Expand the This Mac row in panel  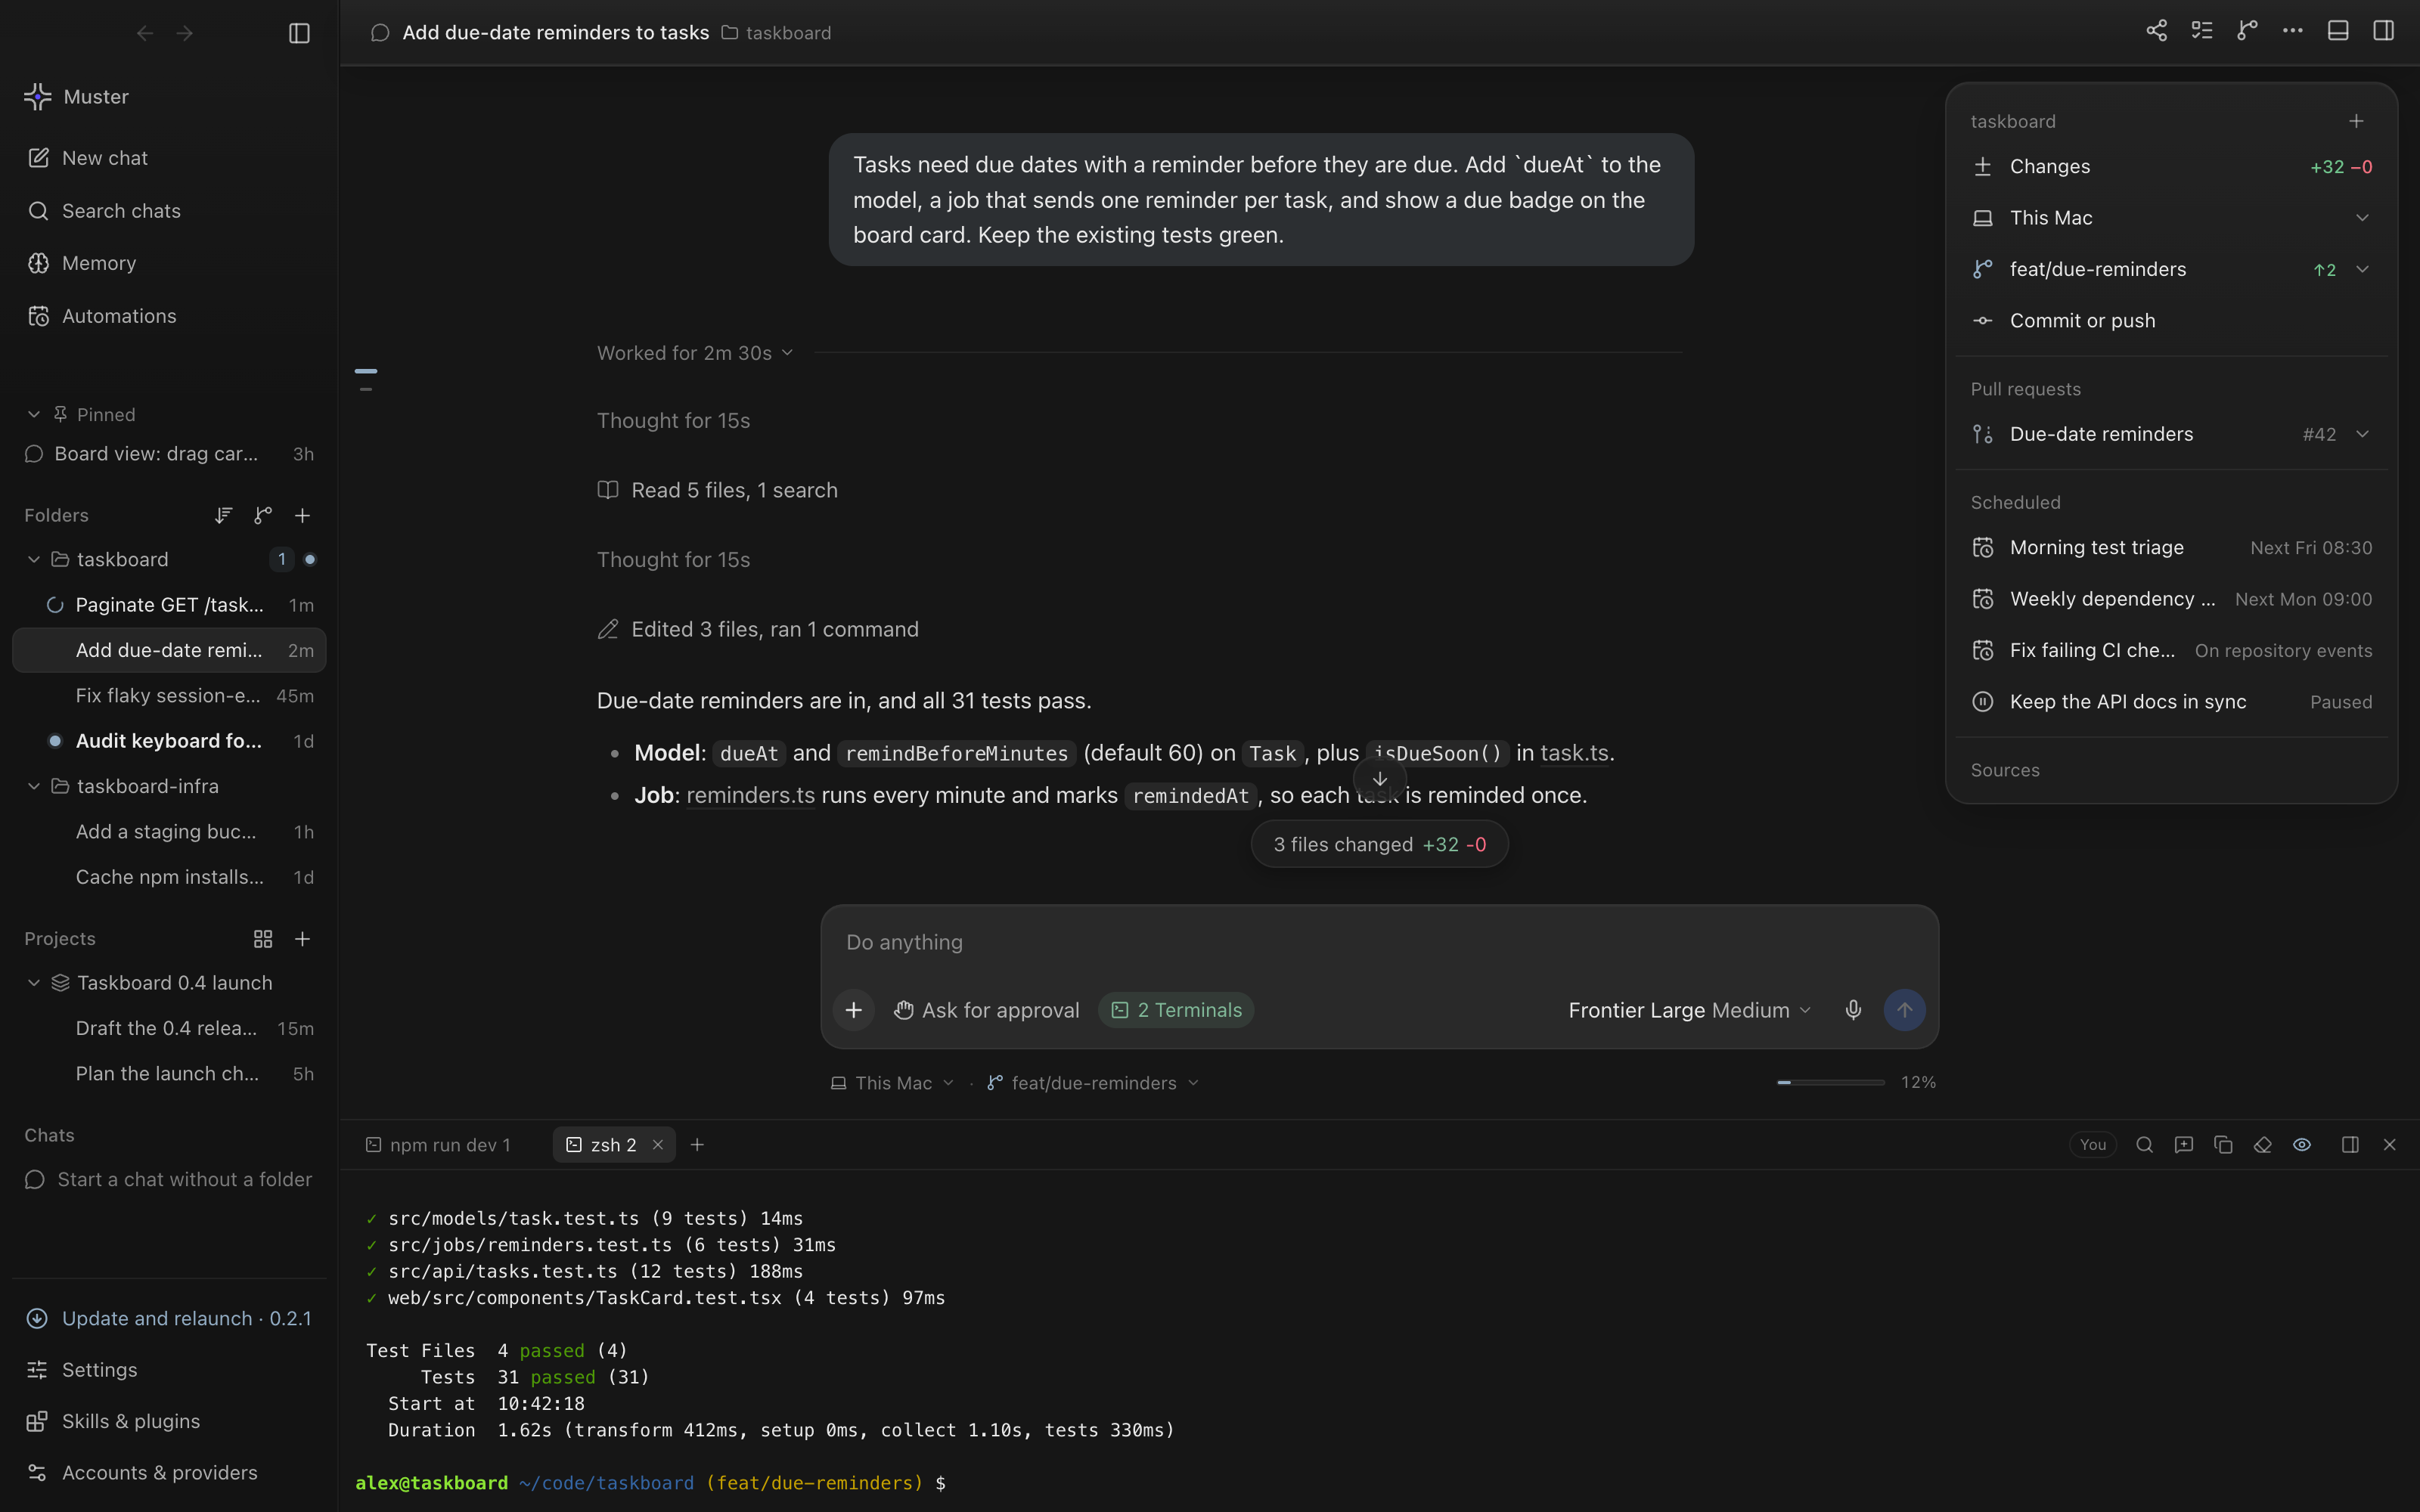click(2171, 218)
